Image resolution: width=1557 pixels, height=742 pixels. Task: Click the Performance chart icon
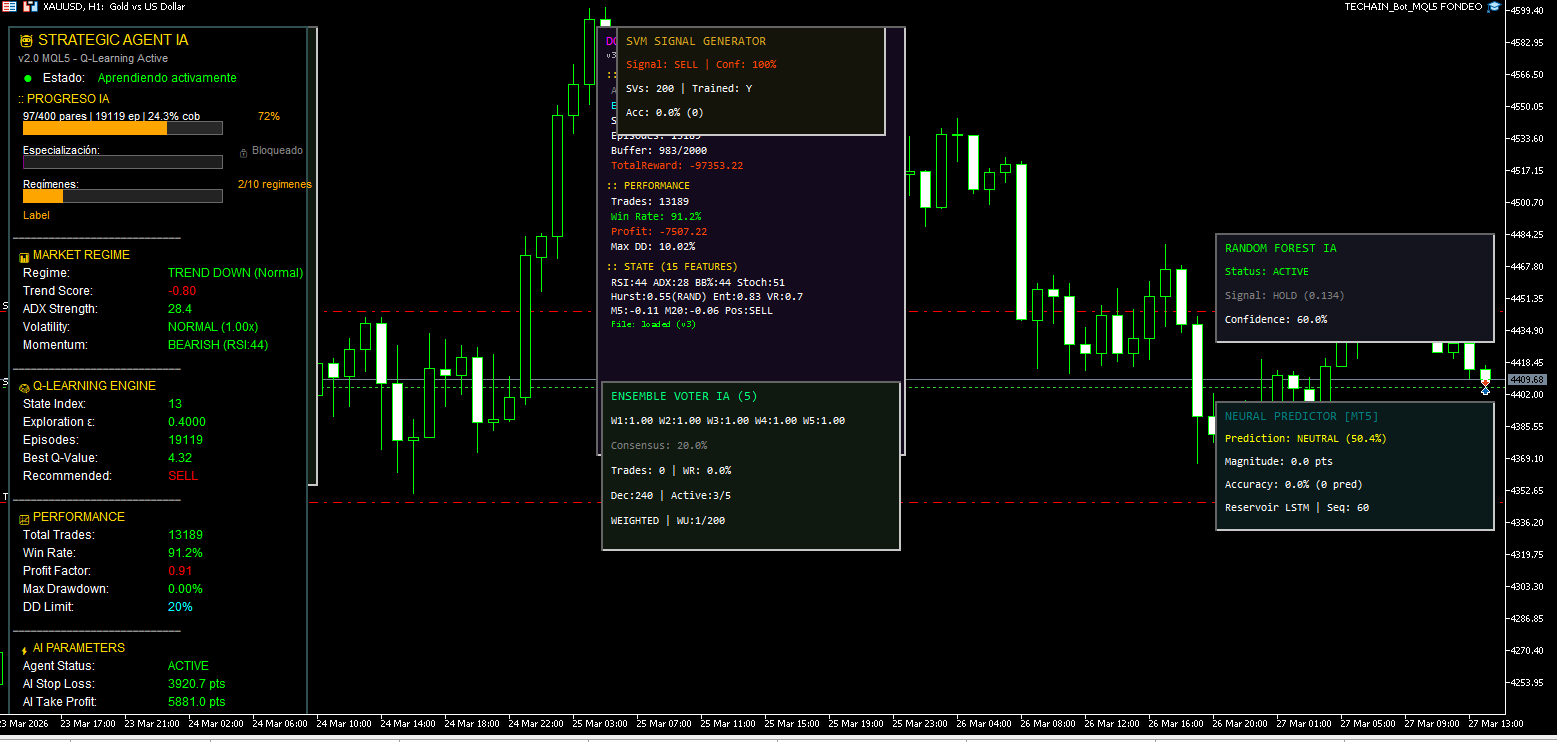(25, 518)
